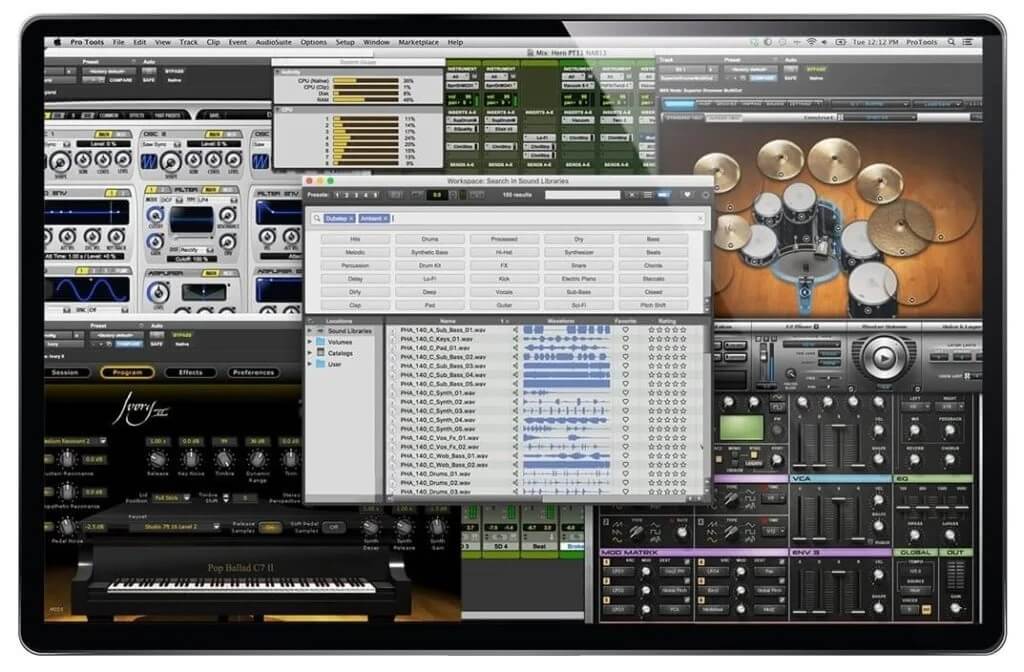Open Session tab in Ivory plugin

(x=65, y=372)
